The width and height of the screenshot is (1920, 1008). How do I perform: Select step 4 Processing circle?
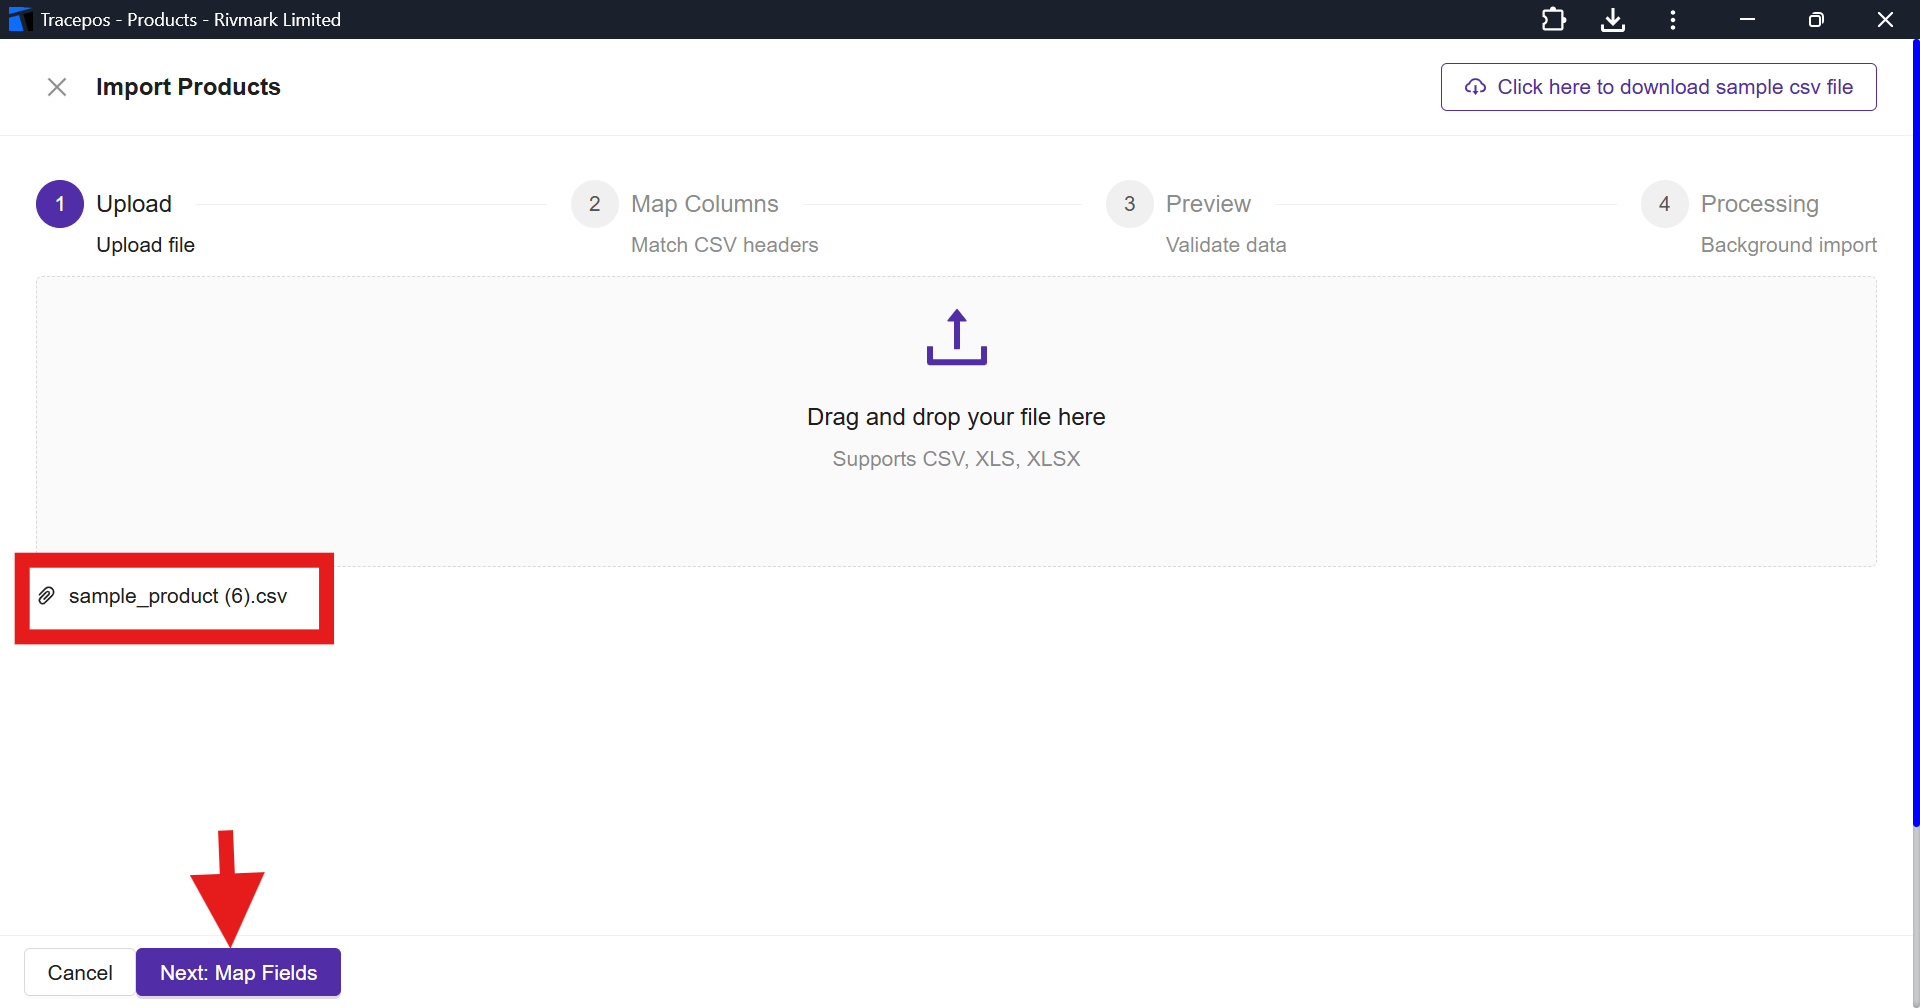pyautogui.click(x=1665, y=204)
